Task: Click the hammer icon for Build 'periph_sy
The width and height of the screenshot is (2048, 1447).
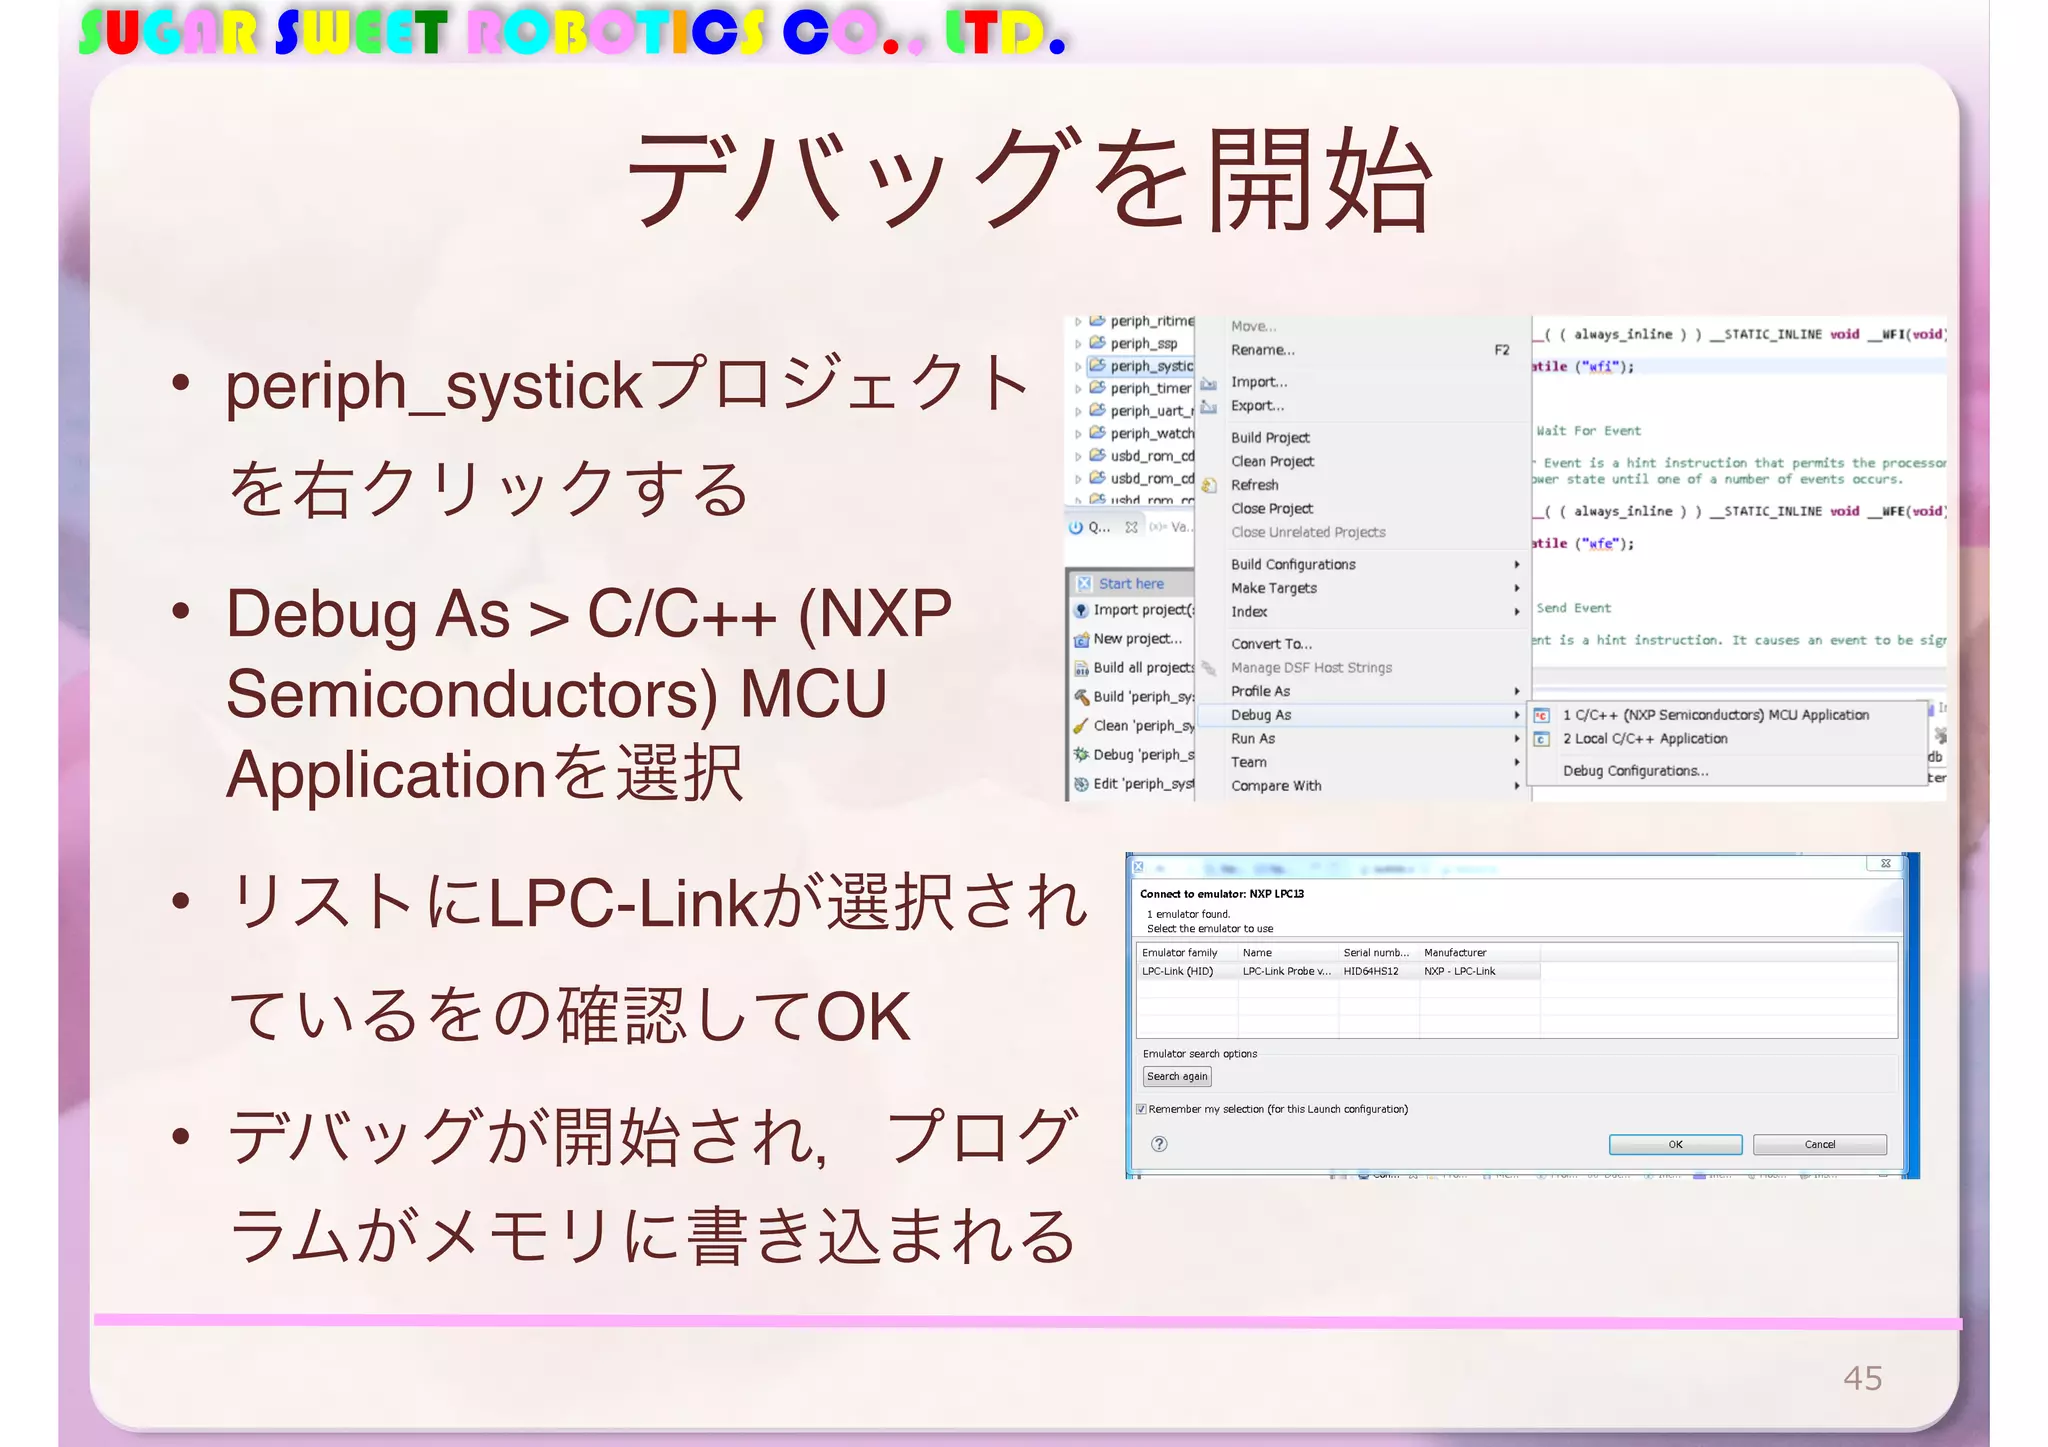Action: coord(1081,697)
